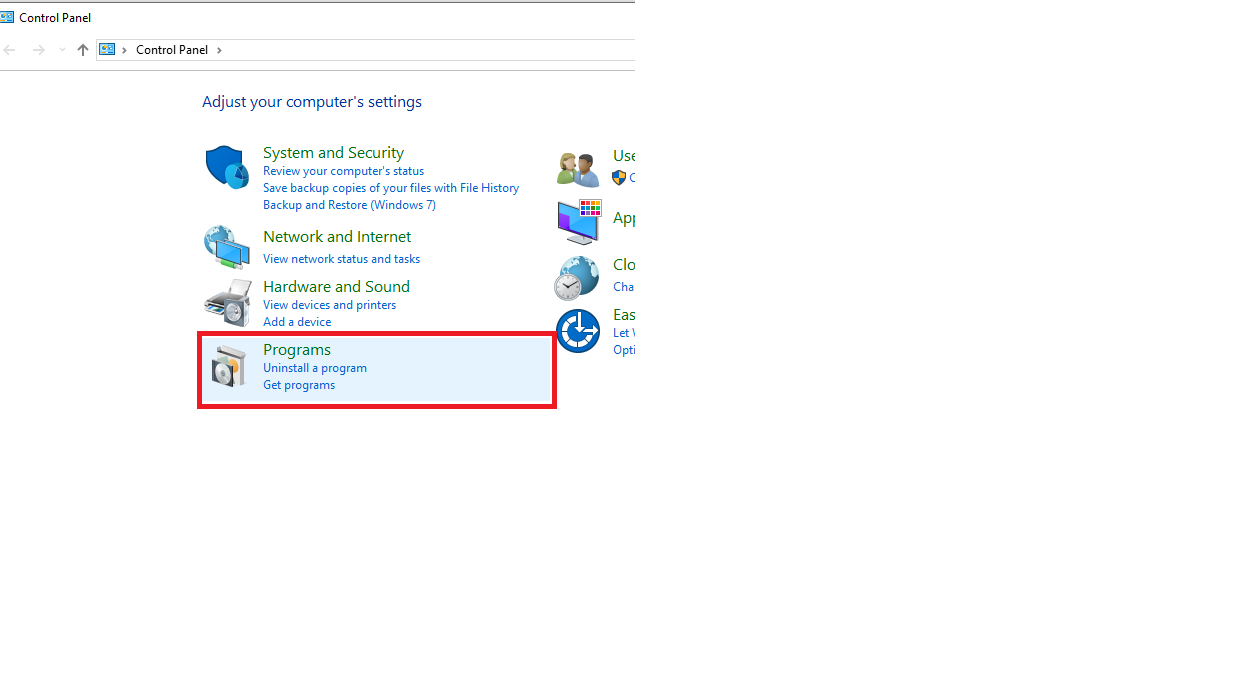Screen dimensions: 1248x678
Task: Open the System and Security shield icon
Action: [x=227, y=167]
